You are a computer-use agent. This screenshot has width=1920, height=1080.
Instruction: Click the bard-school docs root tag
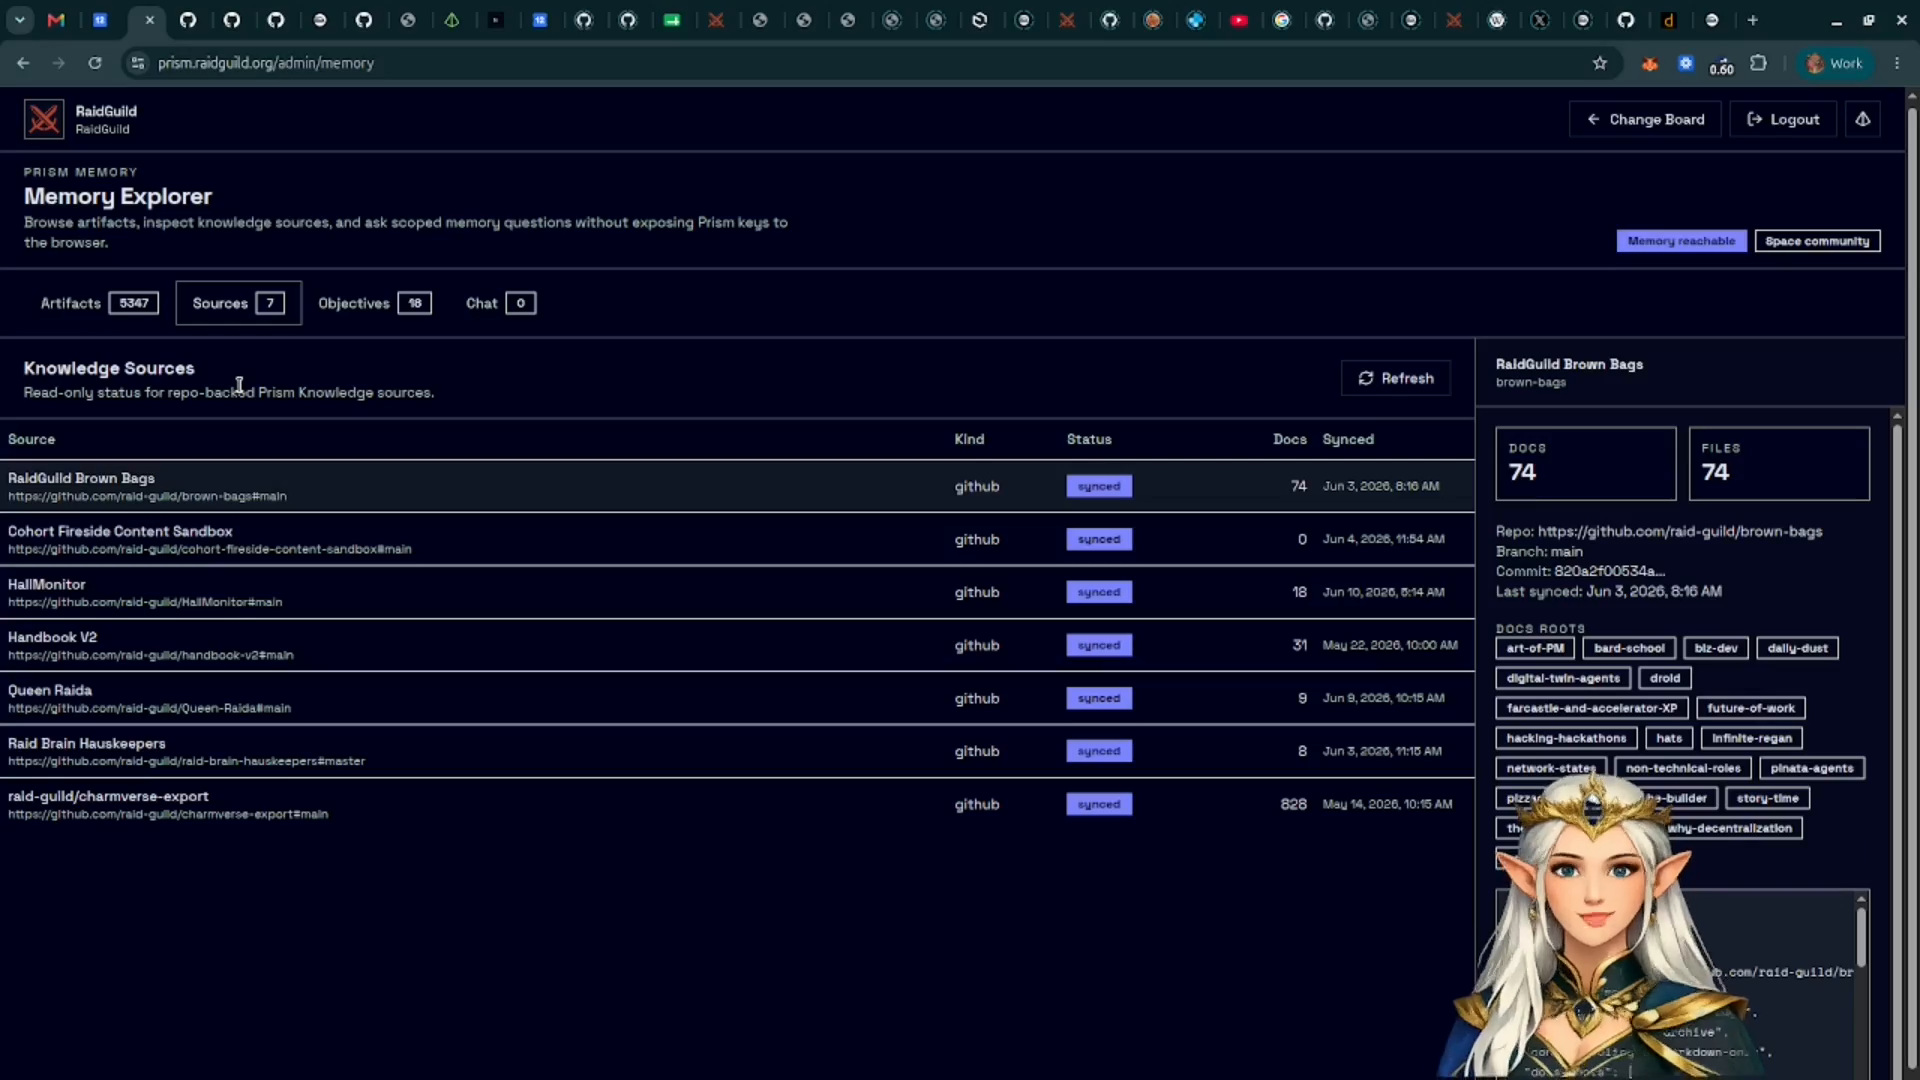[1629, 648]
